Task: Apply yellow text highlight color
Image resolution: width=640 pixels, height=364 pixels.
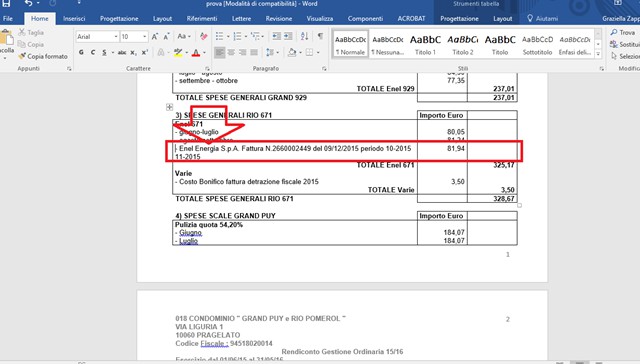Action: [178, 52]
